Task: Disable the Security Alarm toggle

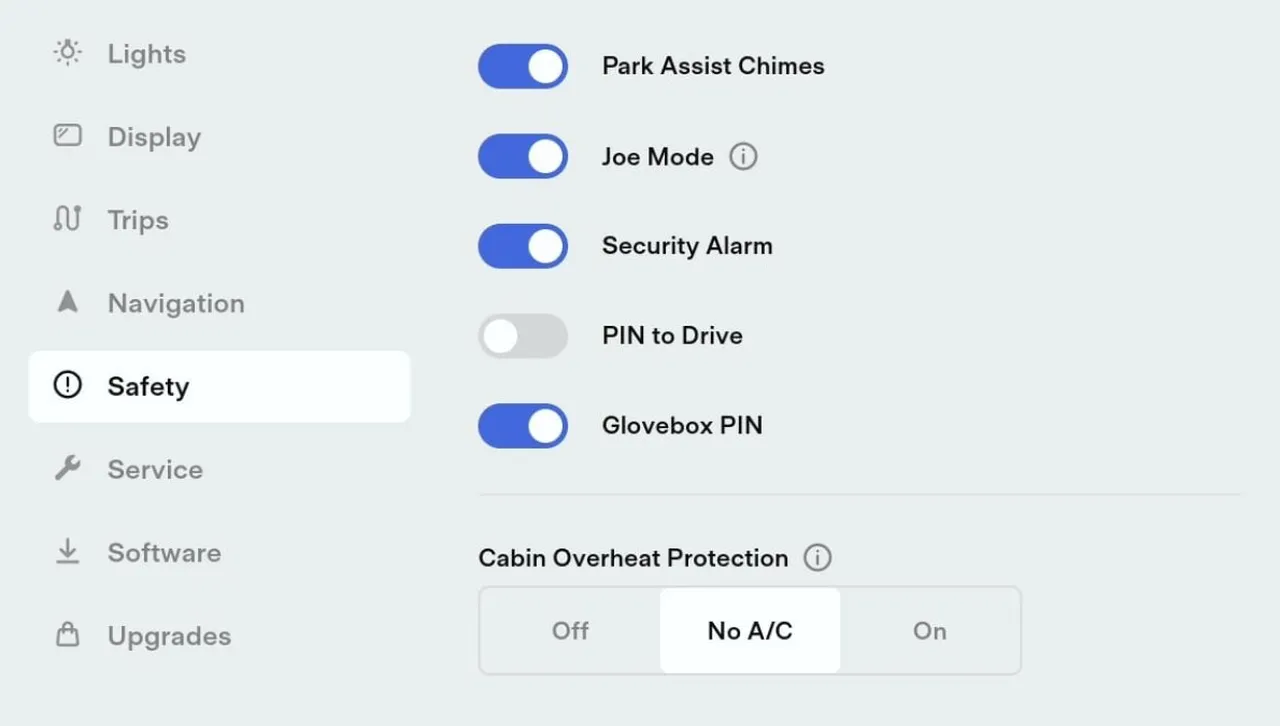Action: pyautogui.click(x=523, y=246)
